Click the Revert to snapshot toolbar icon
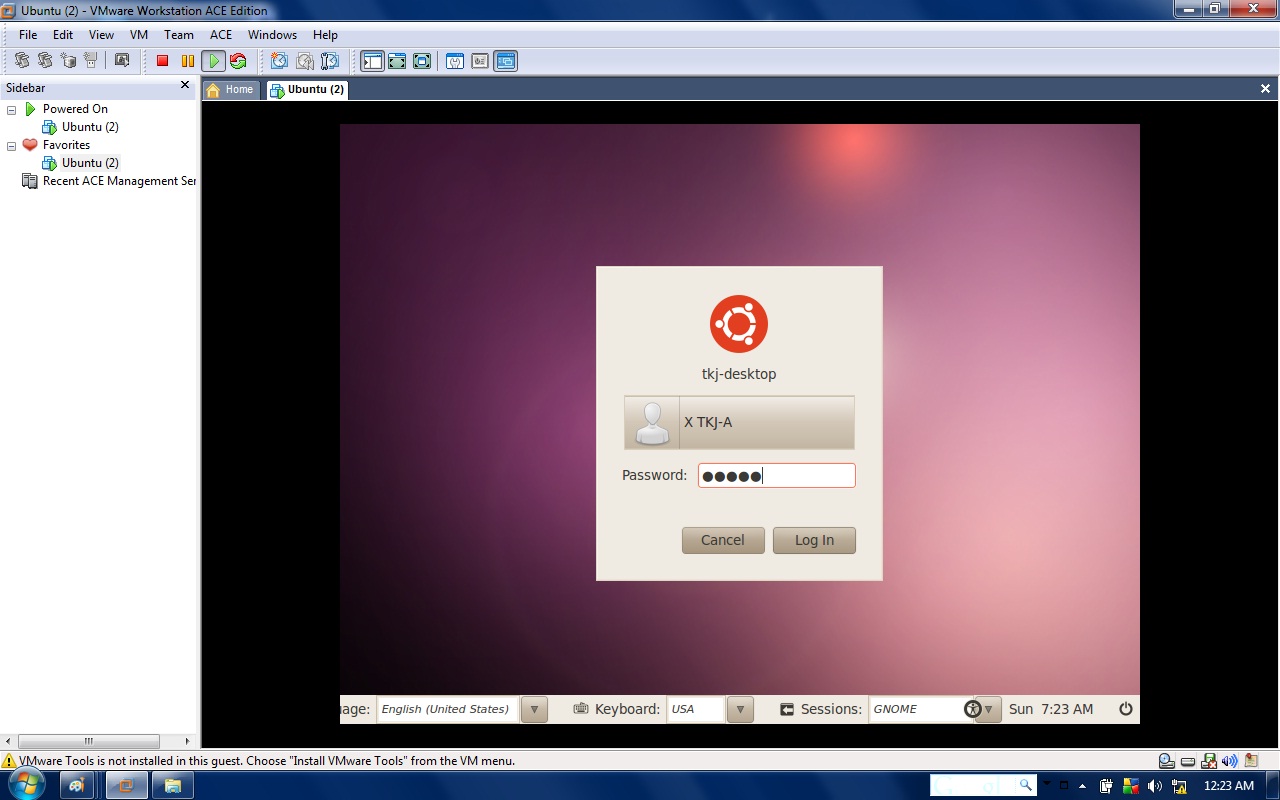The image size is (1280, 800). tap(304, 61)
